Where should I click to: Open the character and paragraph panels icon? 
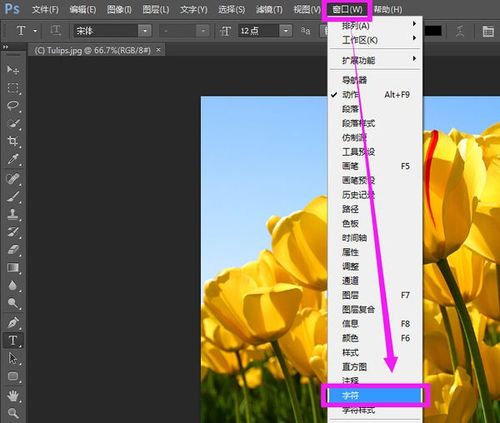488,31
